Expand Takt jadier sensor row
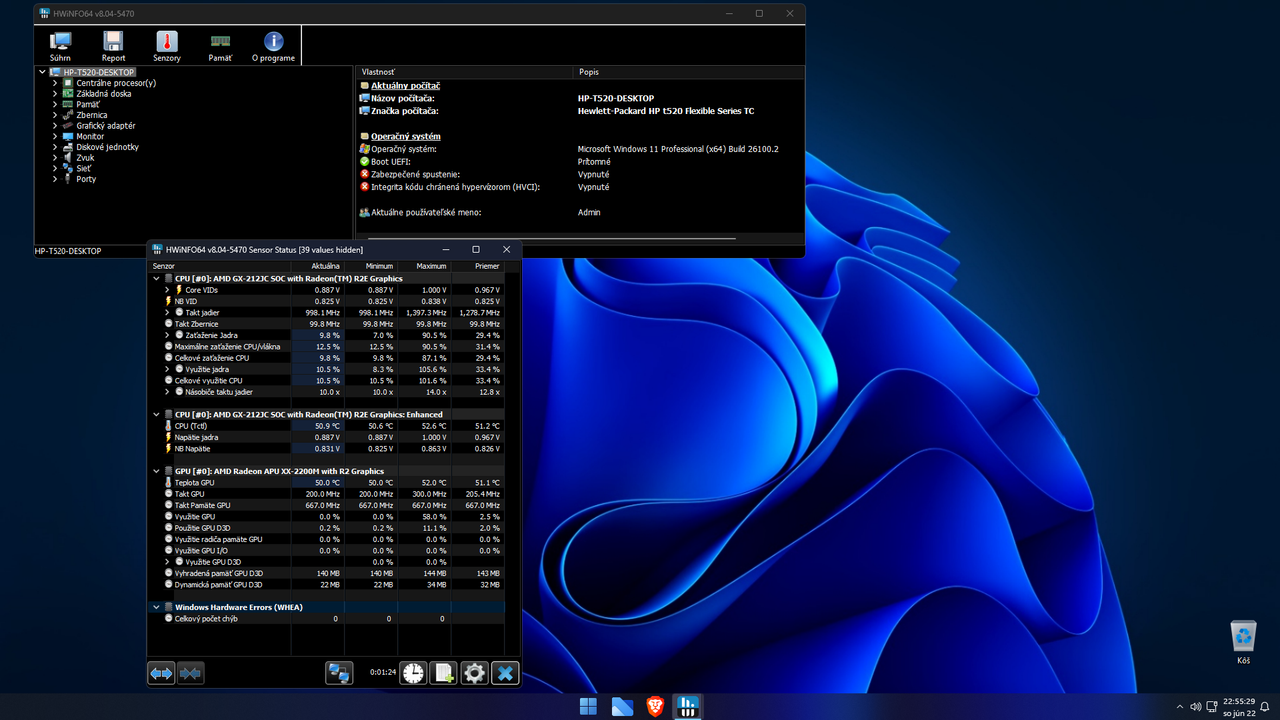Screen dimensions: 1280x720 [x=167, y=313]
